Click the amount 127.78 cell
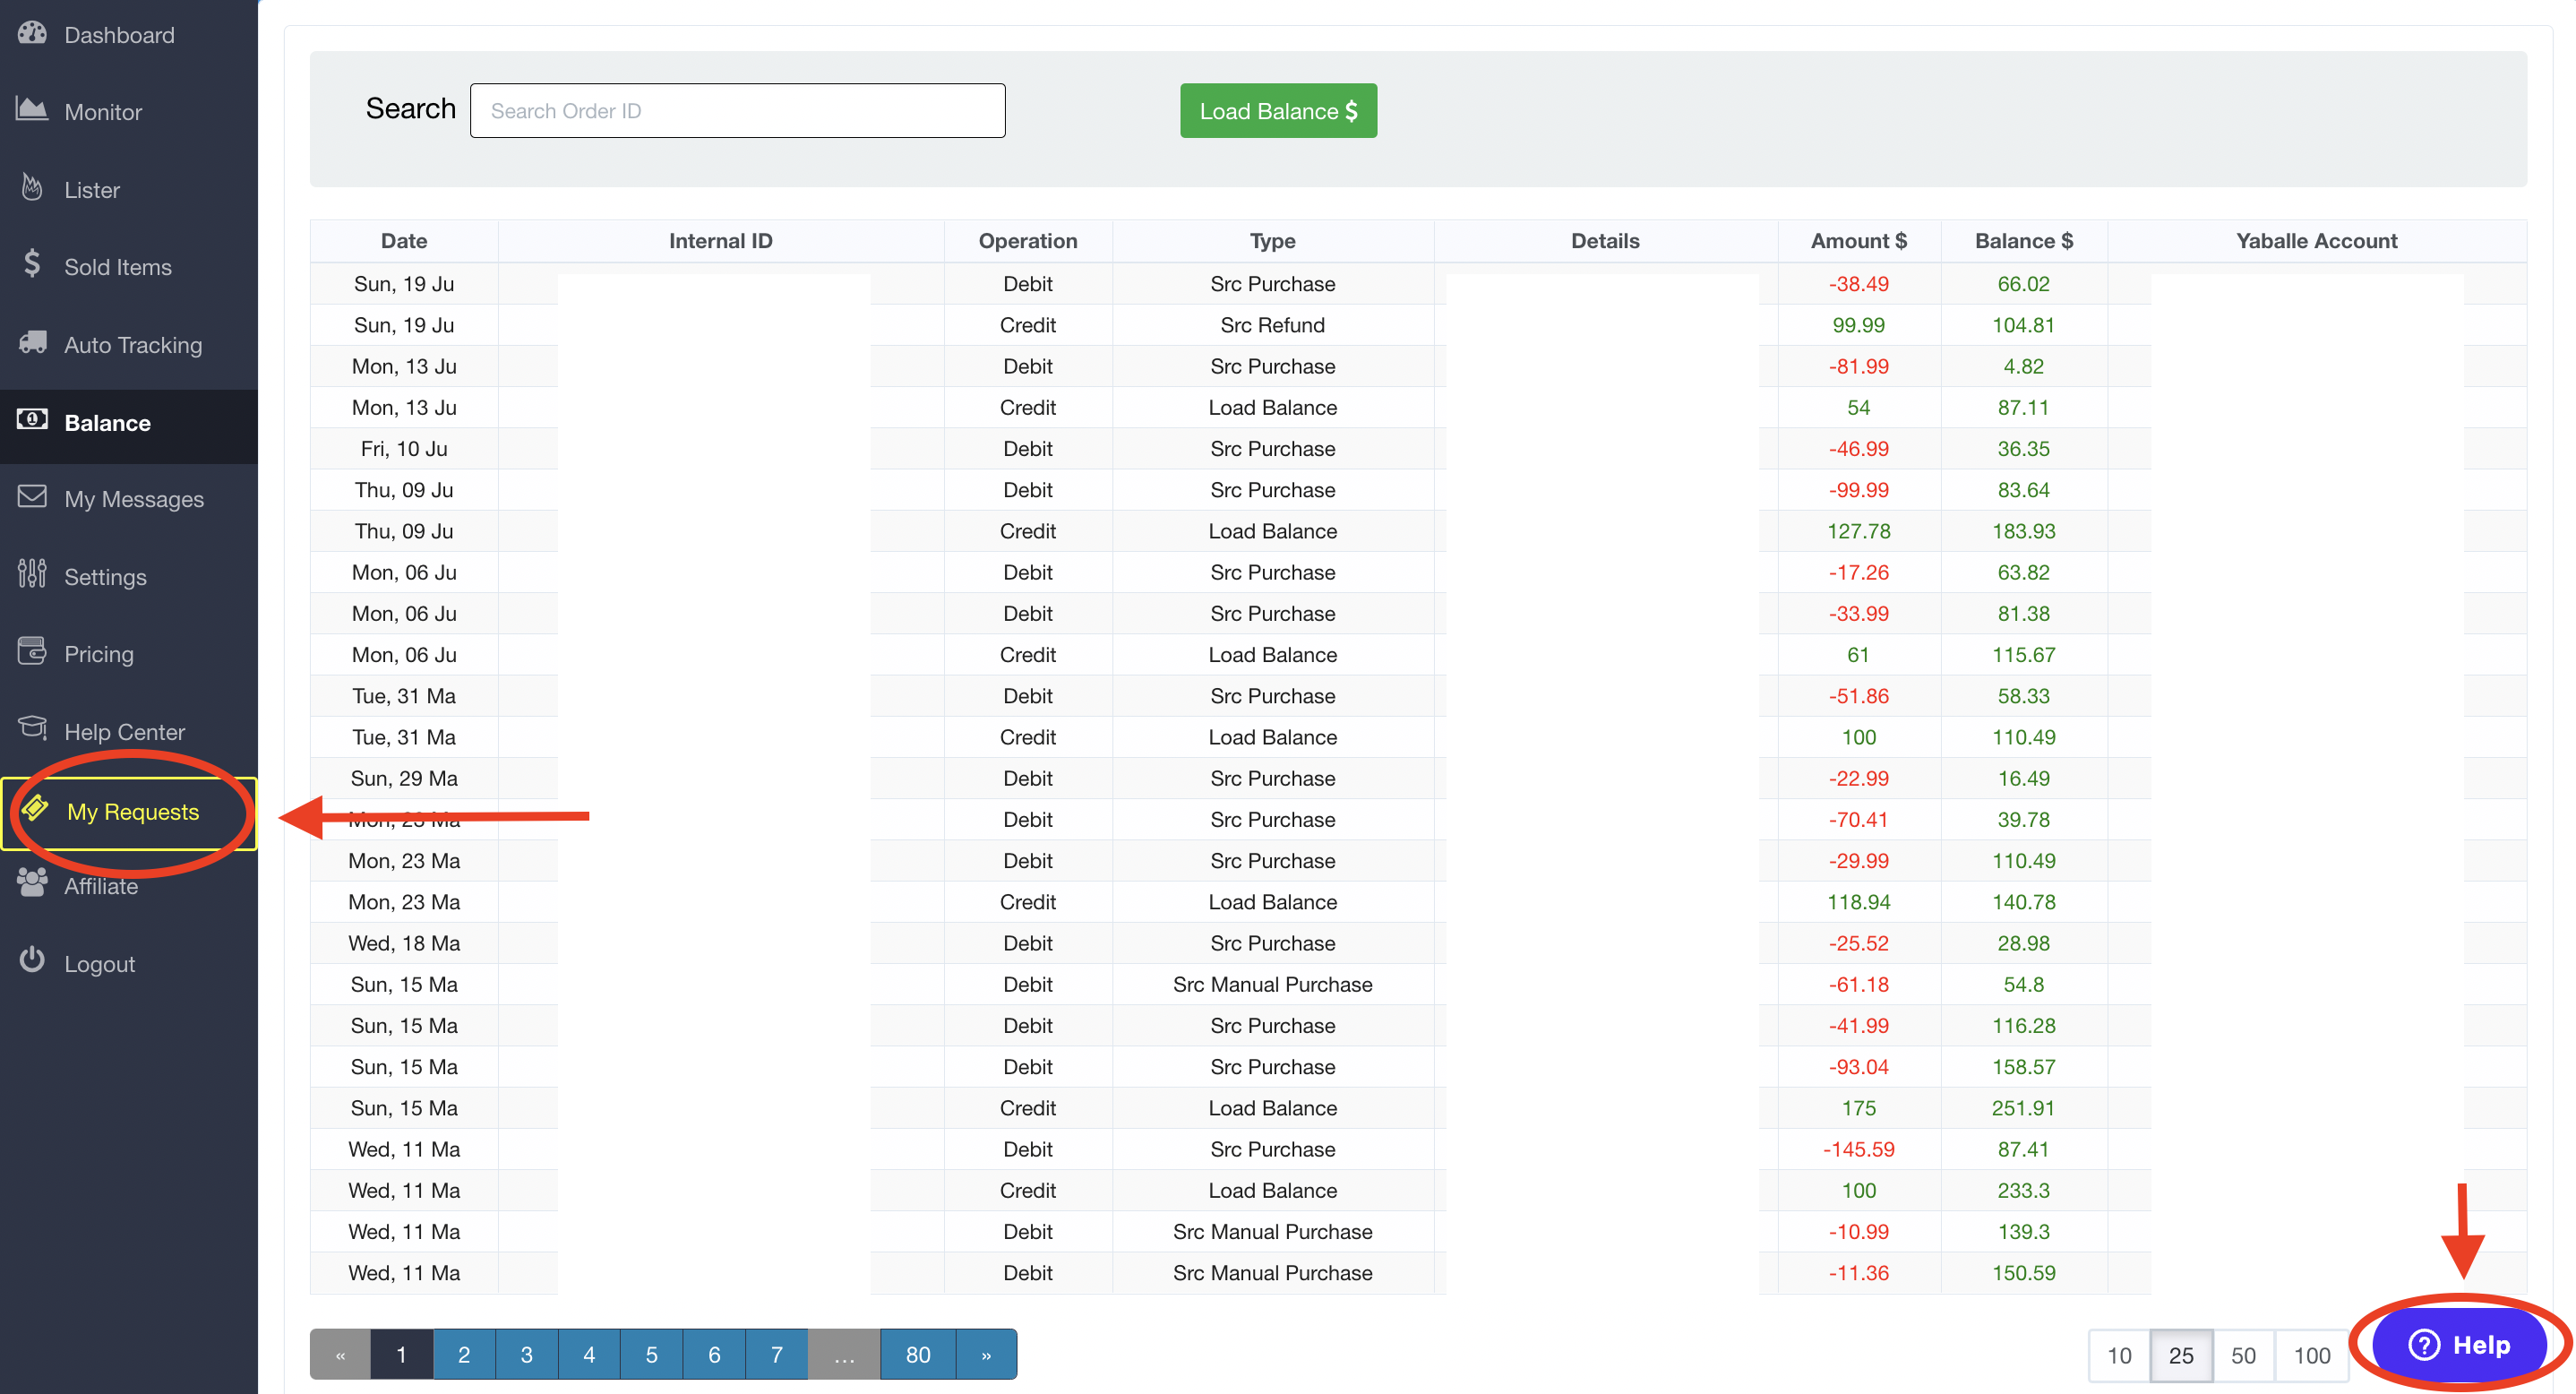This screenshot has width=2576, height=1394. pos(1859,531)
